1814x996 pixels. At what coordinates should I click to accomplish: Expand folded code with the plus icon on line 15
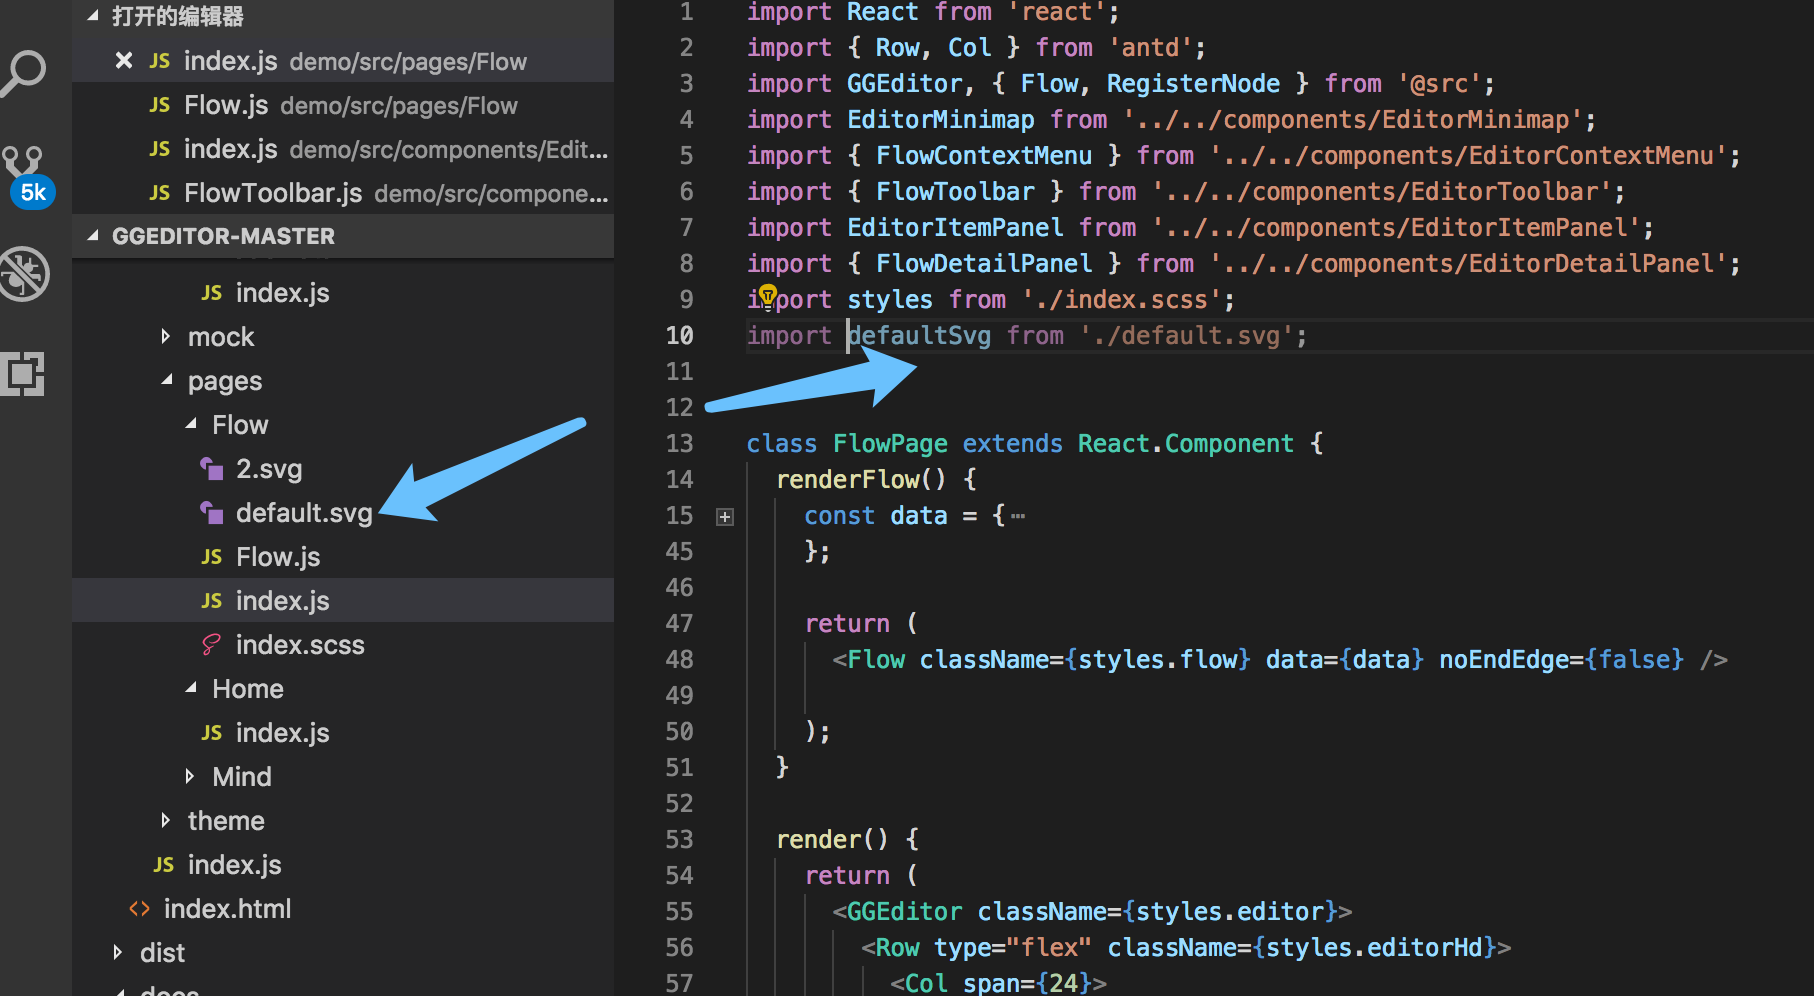pyautogui.click(x=724, y=516)
